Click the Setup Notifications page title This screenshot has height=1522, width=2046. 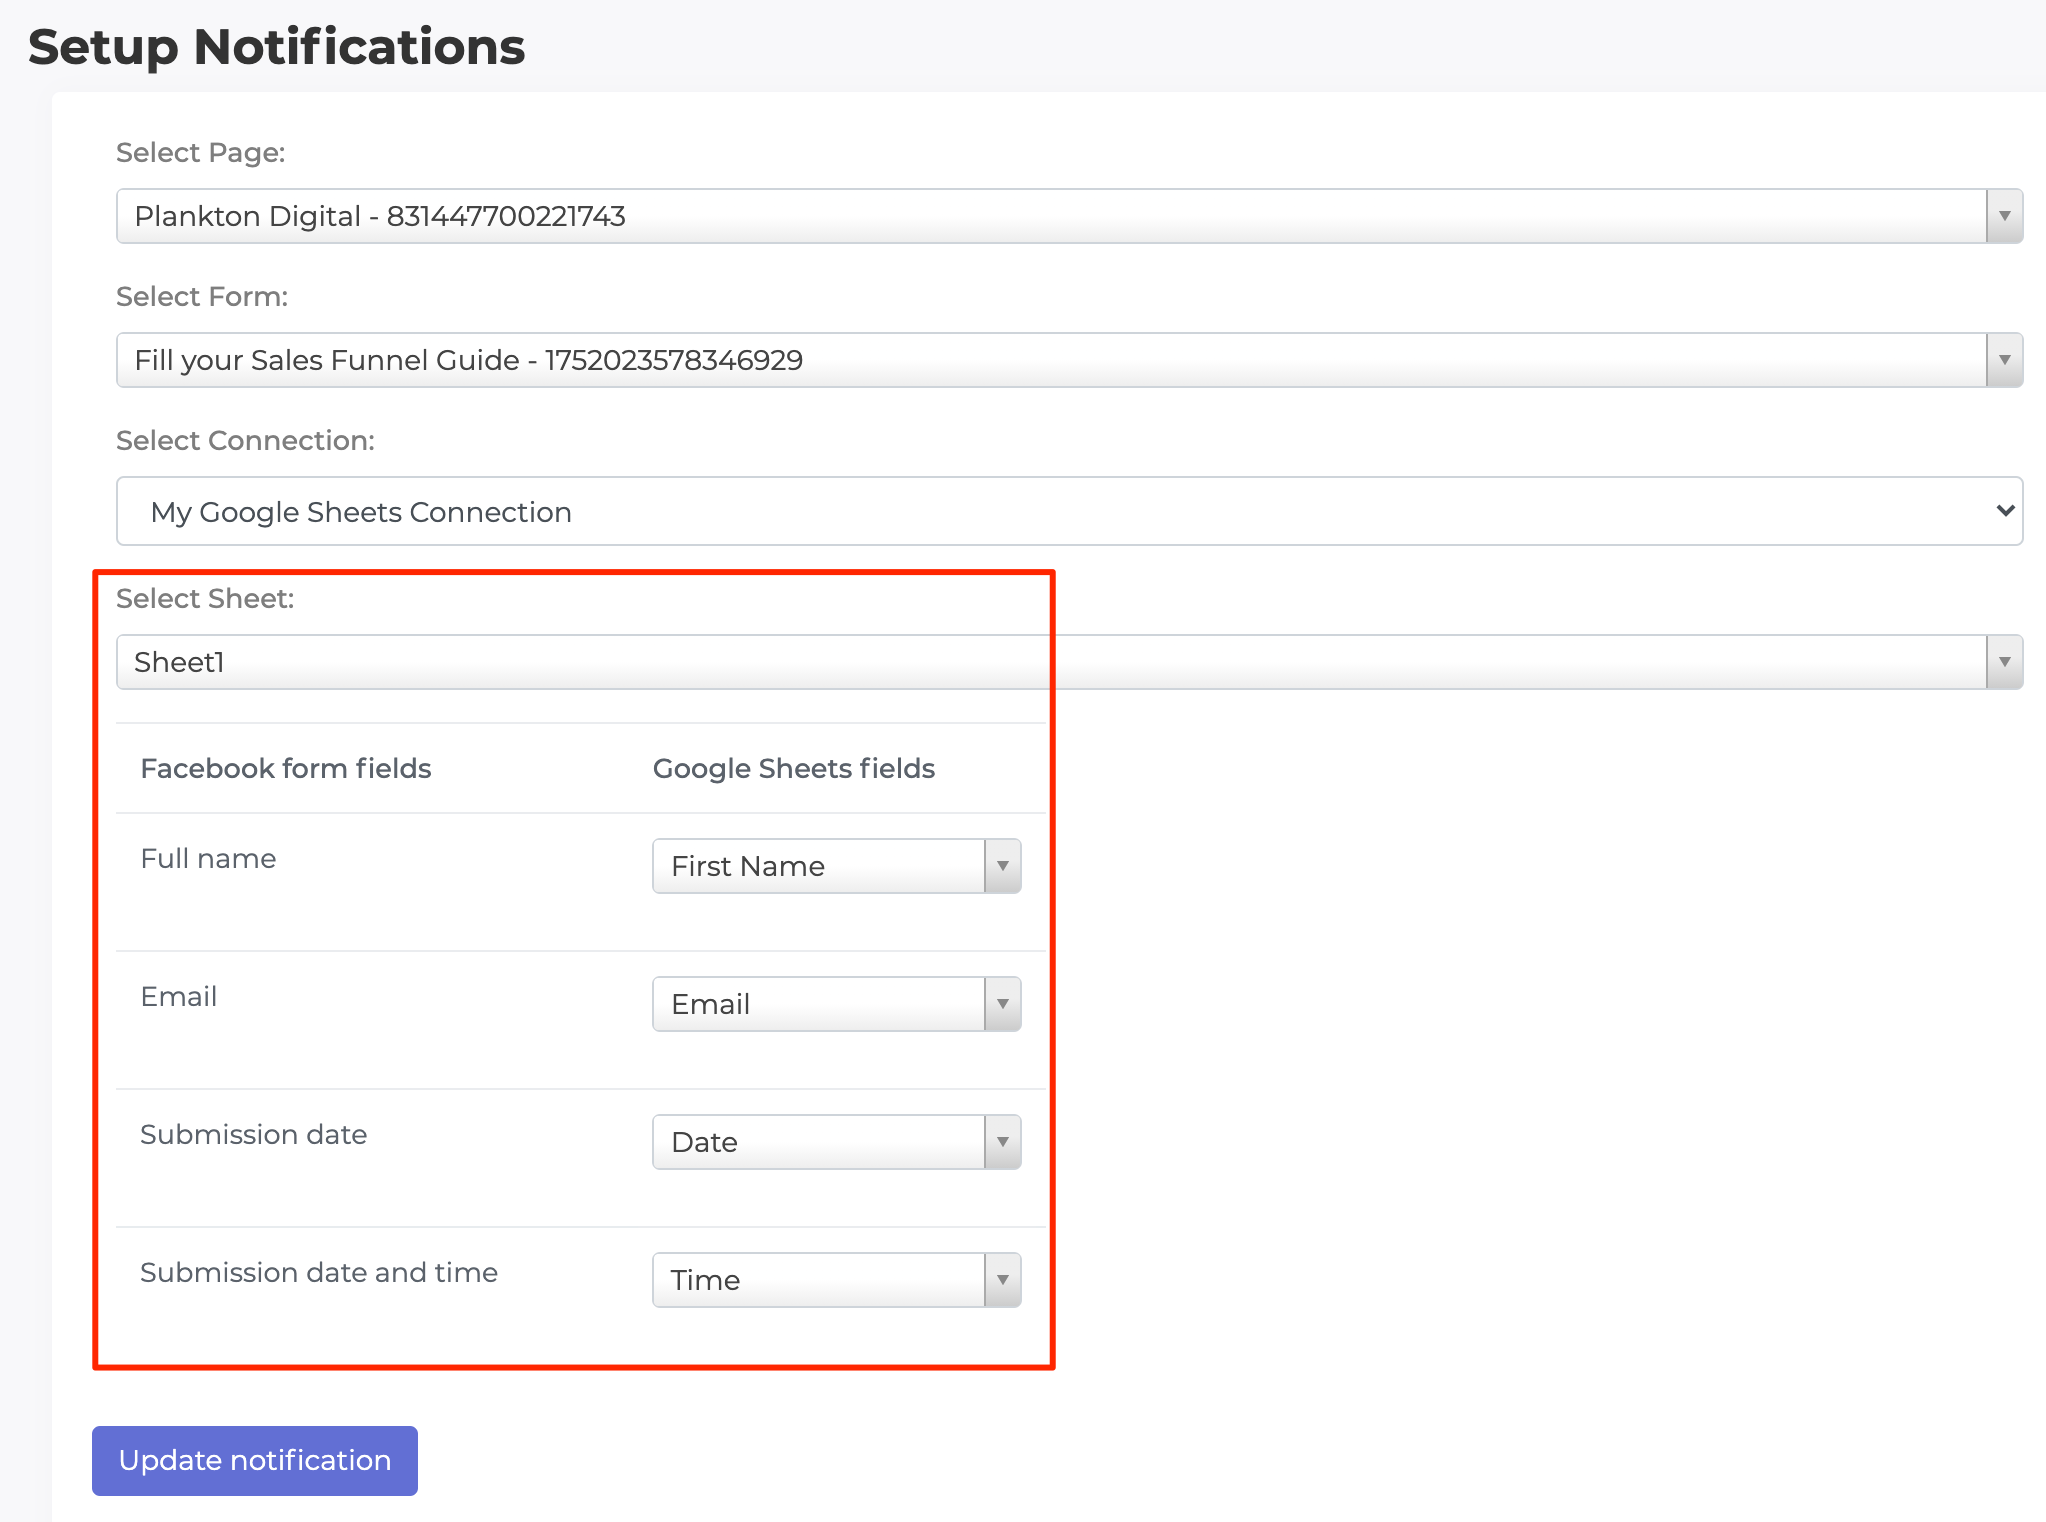(x=276, y=45)
